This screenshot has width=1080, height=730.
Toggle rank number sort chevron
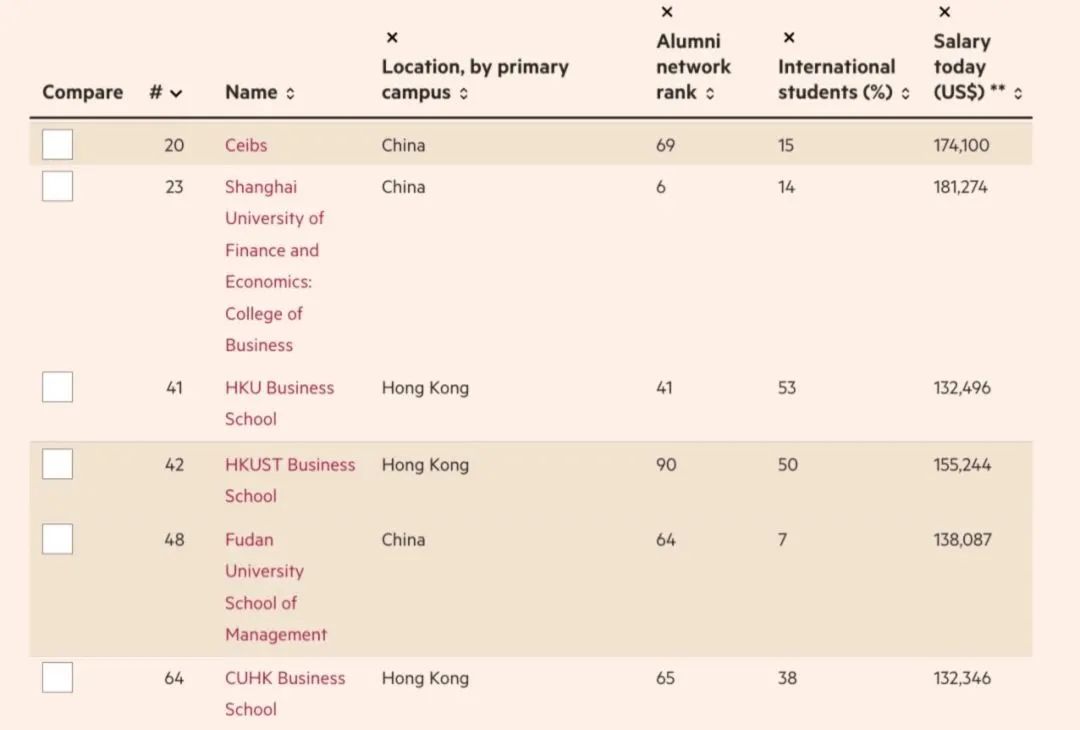(177, 93)
